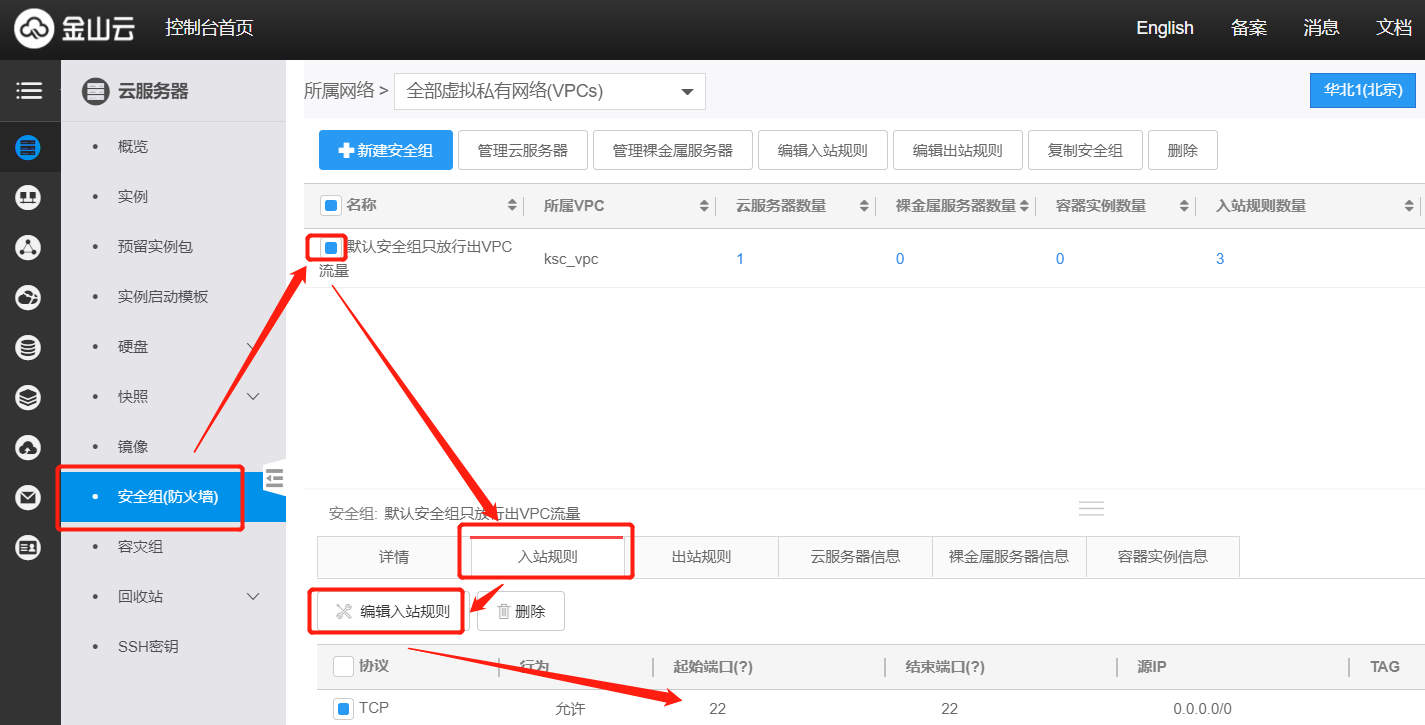Open 镜像 in the sidebar
1425x725 pixels.
tap(133, 447)
